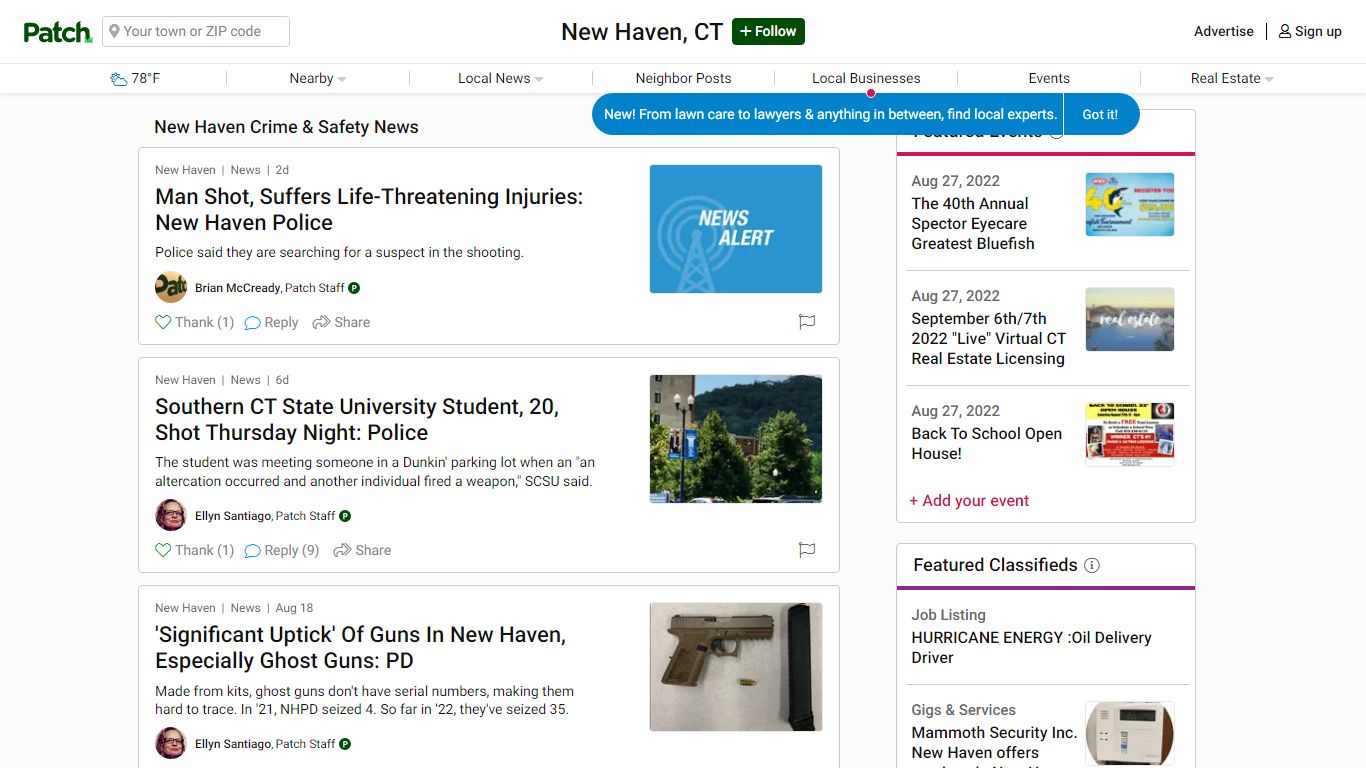Expand the Local News dropdown menu
This screenshot has width=1366, height=768.
click(x=500, y=78)
